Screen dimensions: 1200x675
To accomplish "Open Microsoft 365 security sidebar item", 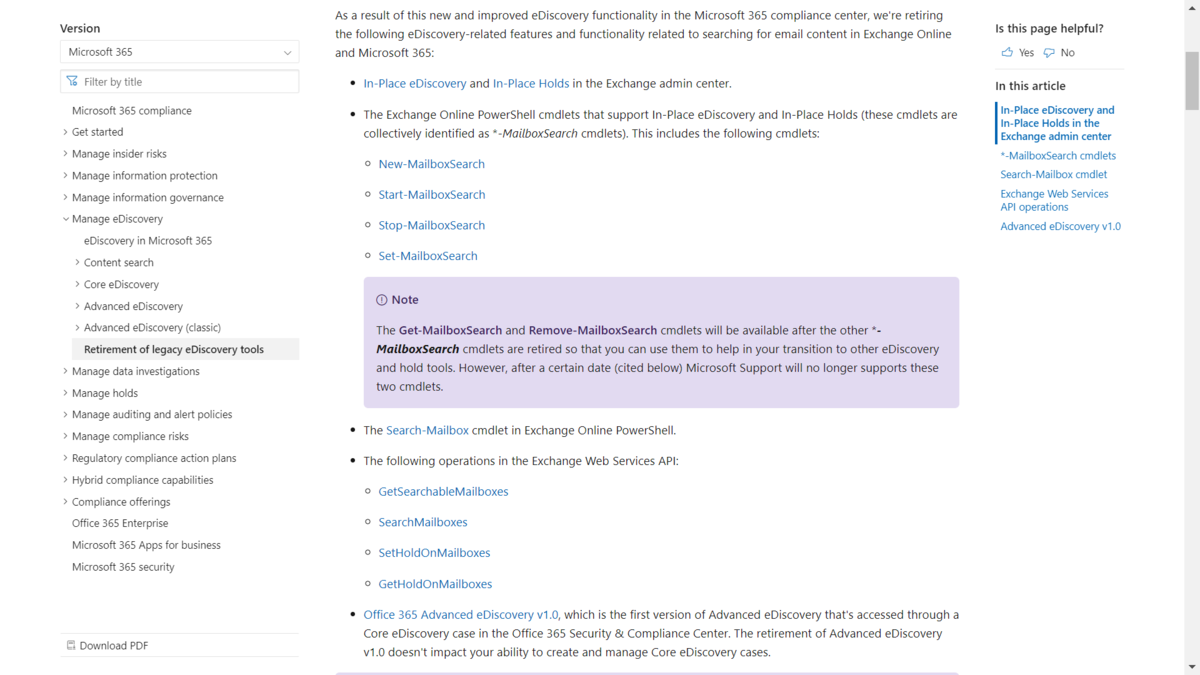I will pos(123,567).
